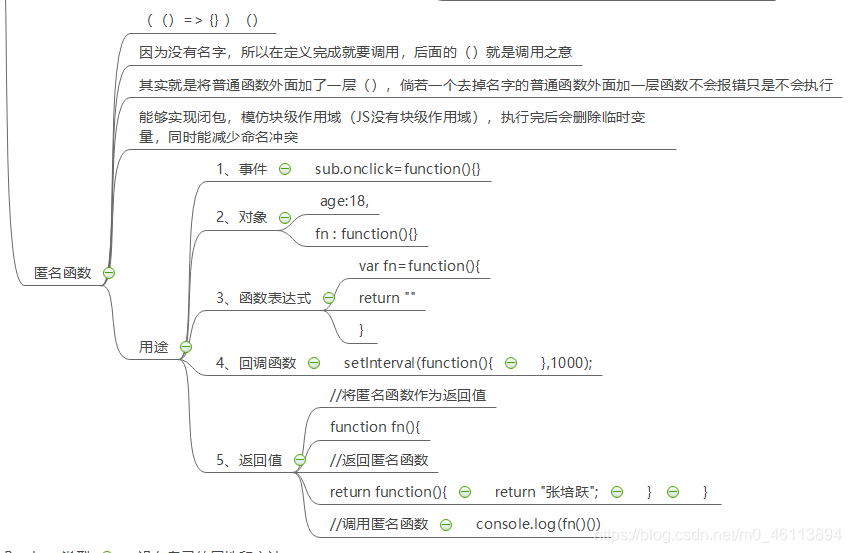Viewport: 851px width, 553px height.
Task: Collapse the //调用匿名函数 node
Action: pos(446,525)
